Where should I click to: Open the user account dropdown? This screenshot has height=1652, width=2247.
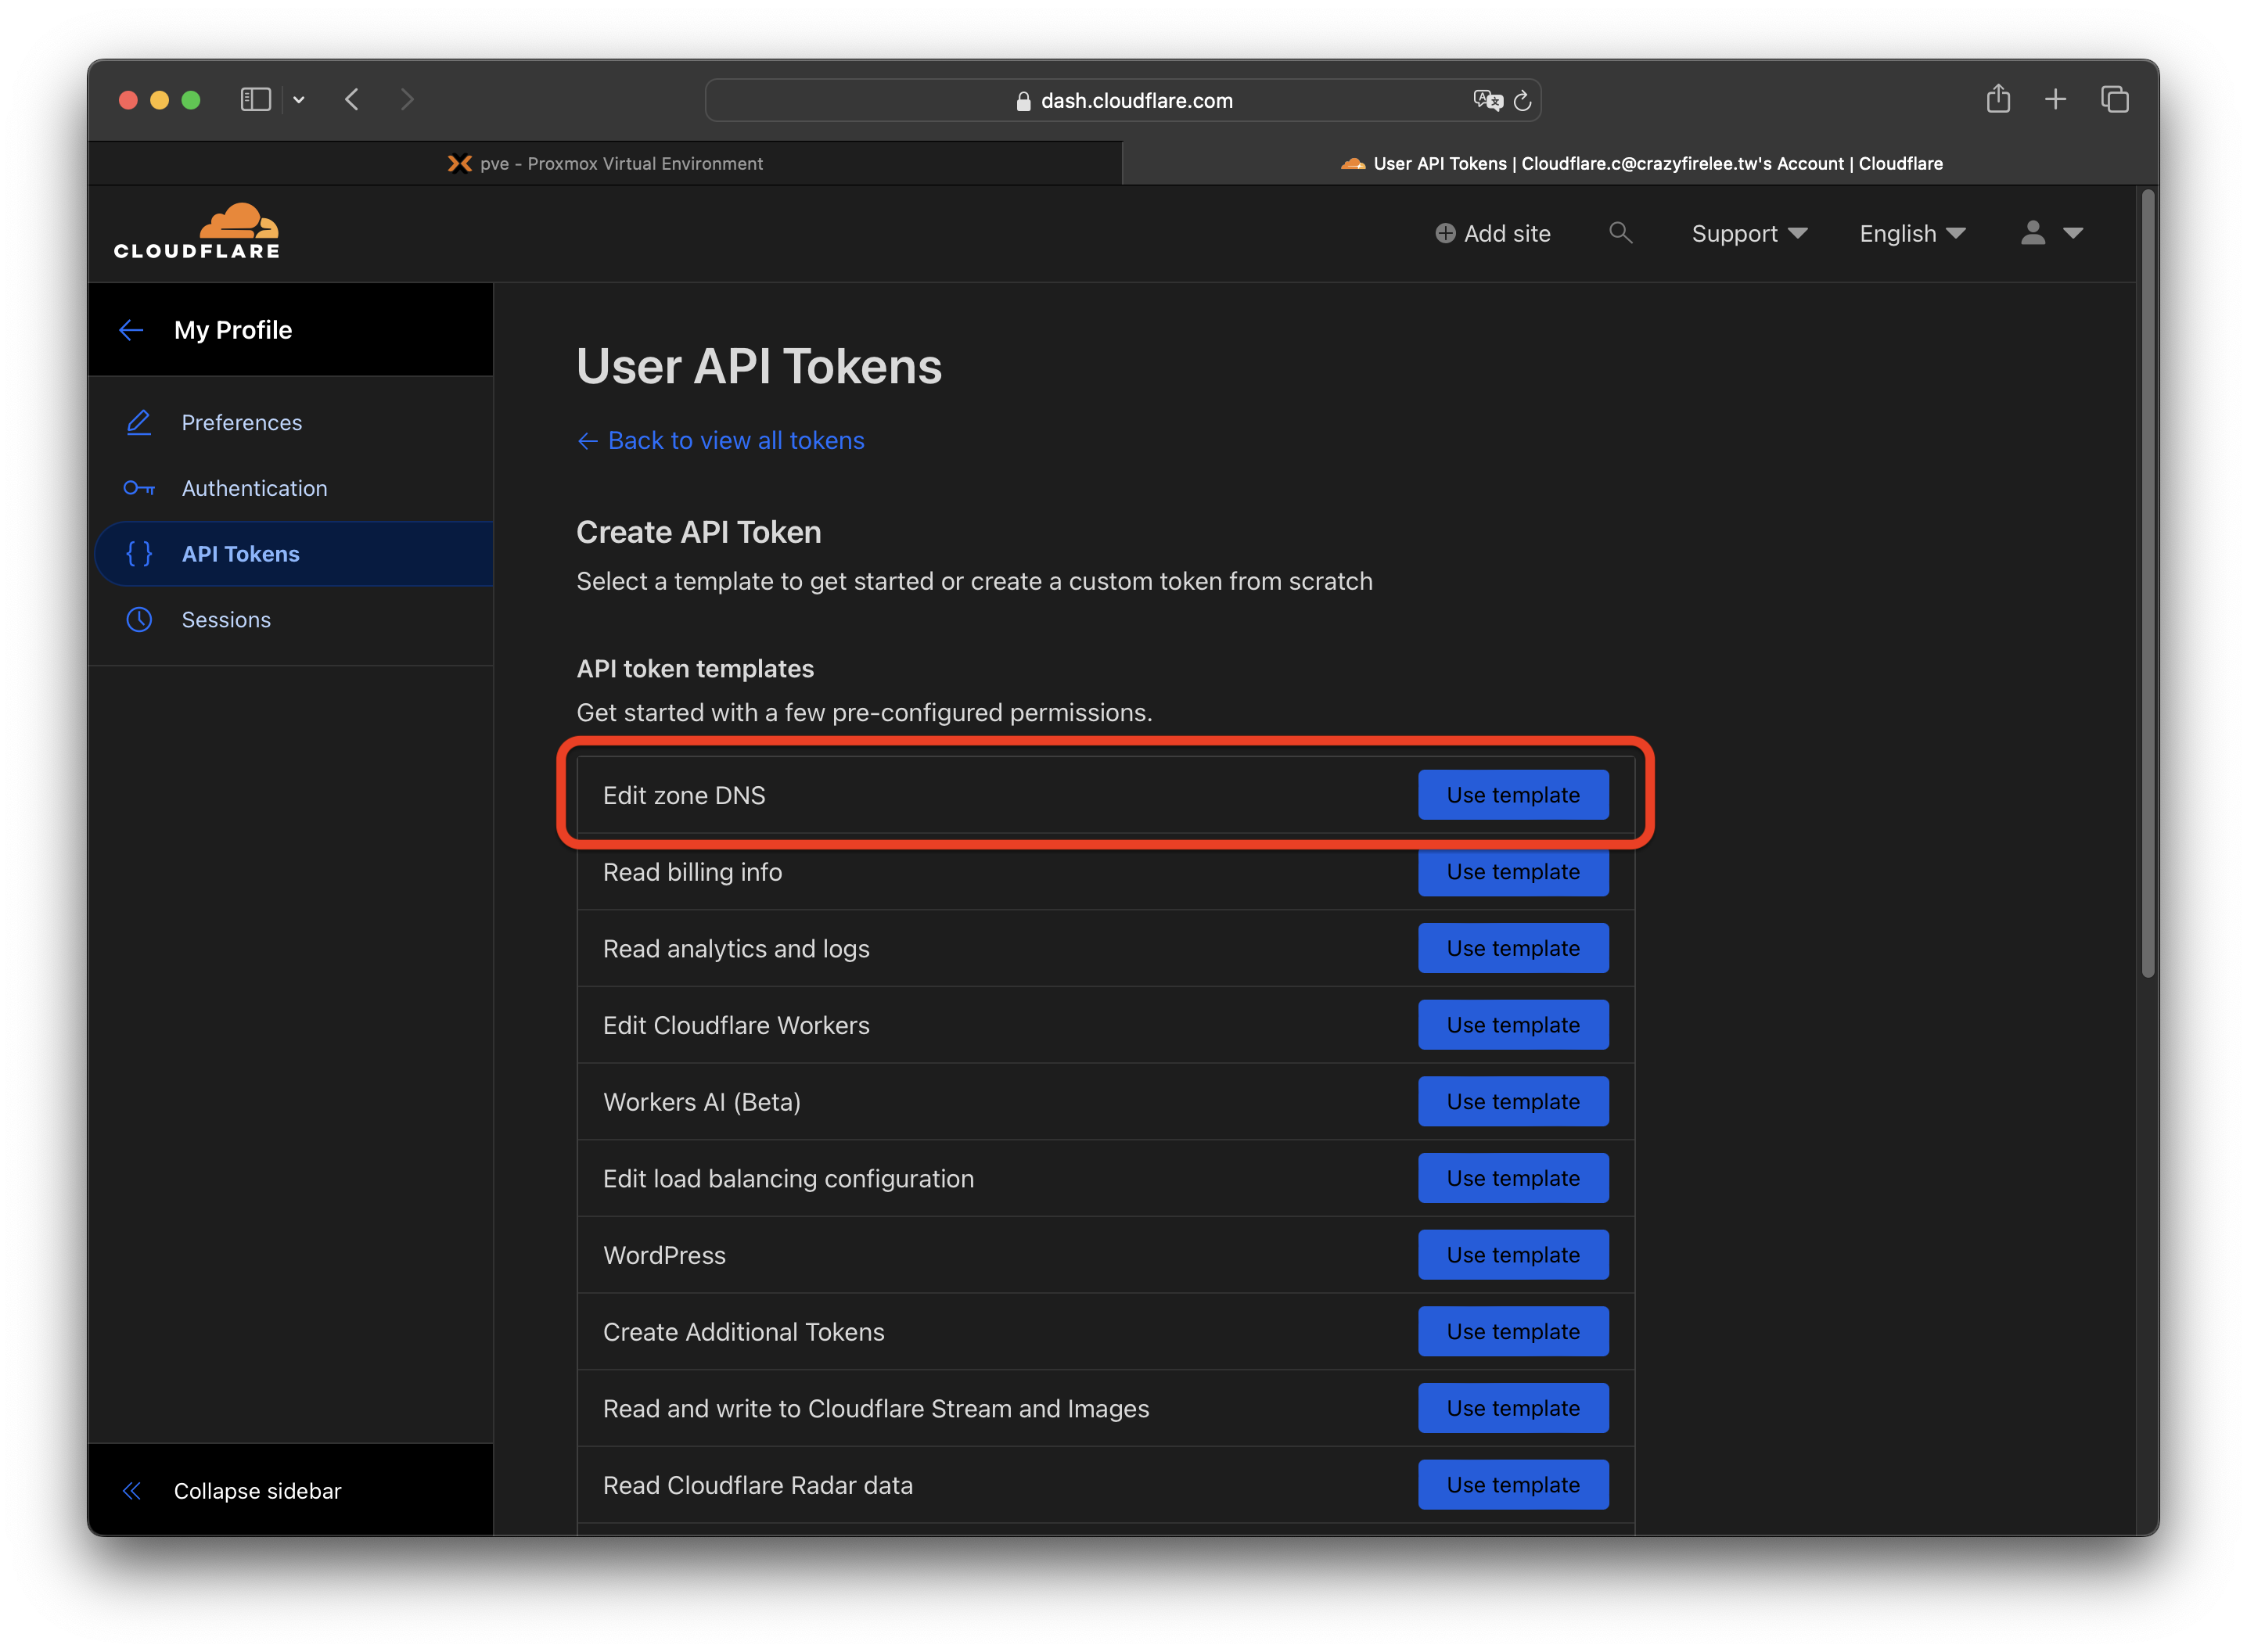point(2051,233)
